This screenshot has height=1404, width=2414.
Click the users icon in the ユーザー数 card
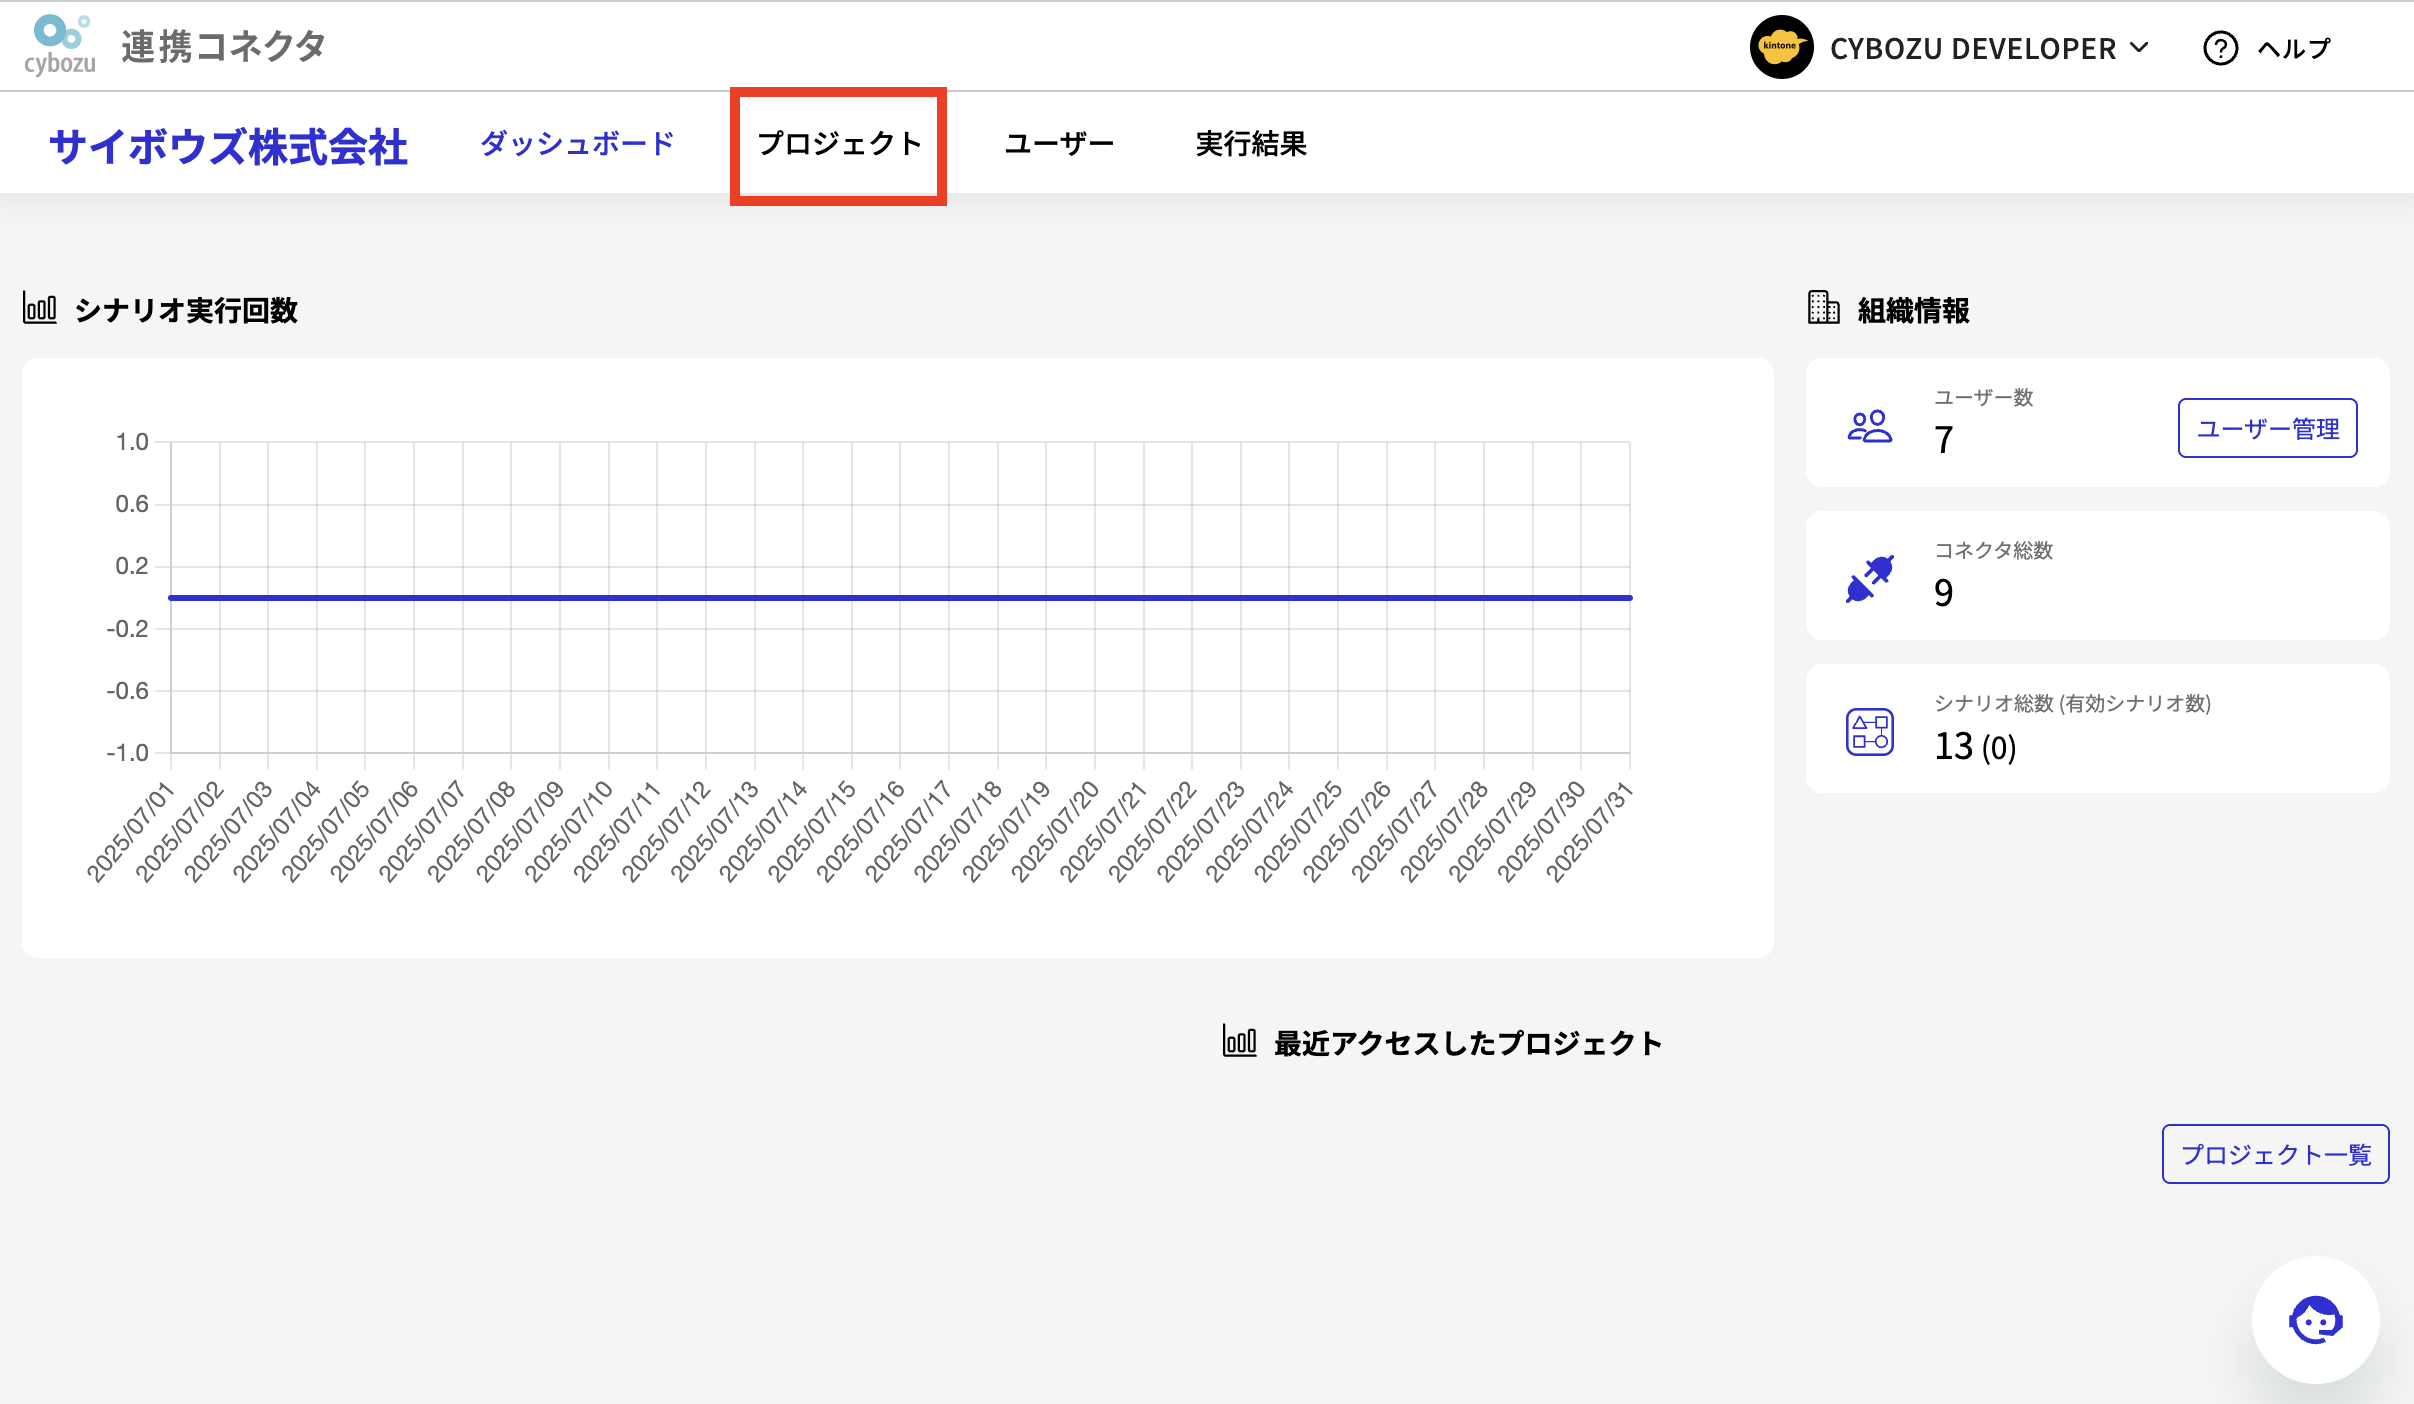coord(1869,428)
